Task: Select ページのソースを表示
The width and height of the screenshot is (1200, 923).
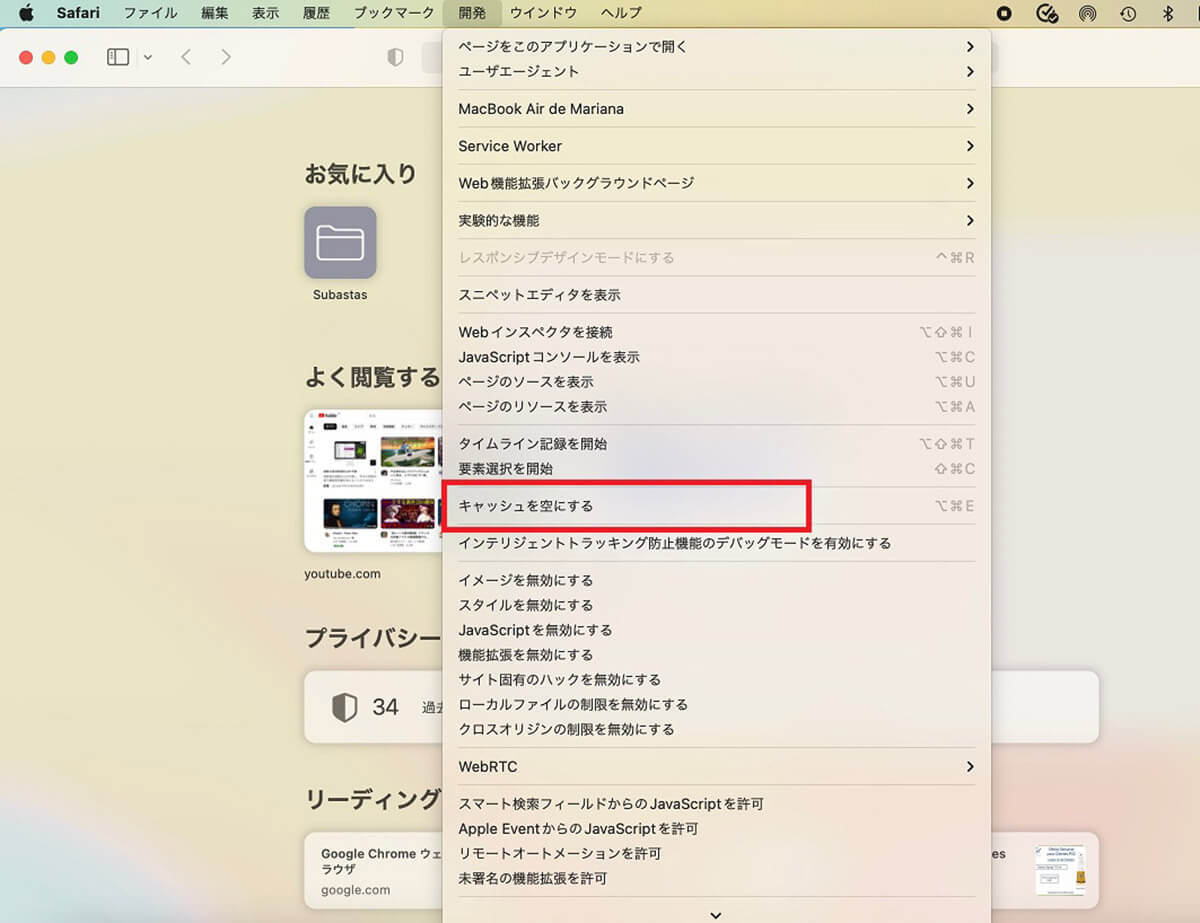Action: [717, 382]
